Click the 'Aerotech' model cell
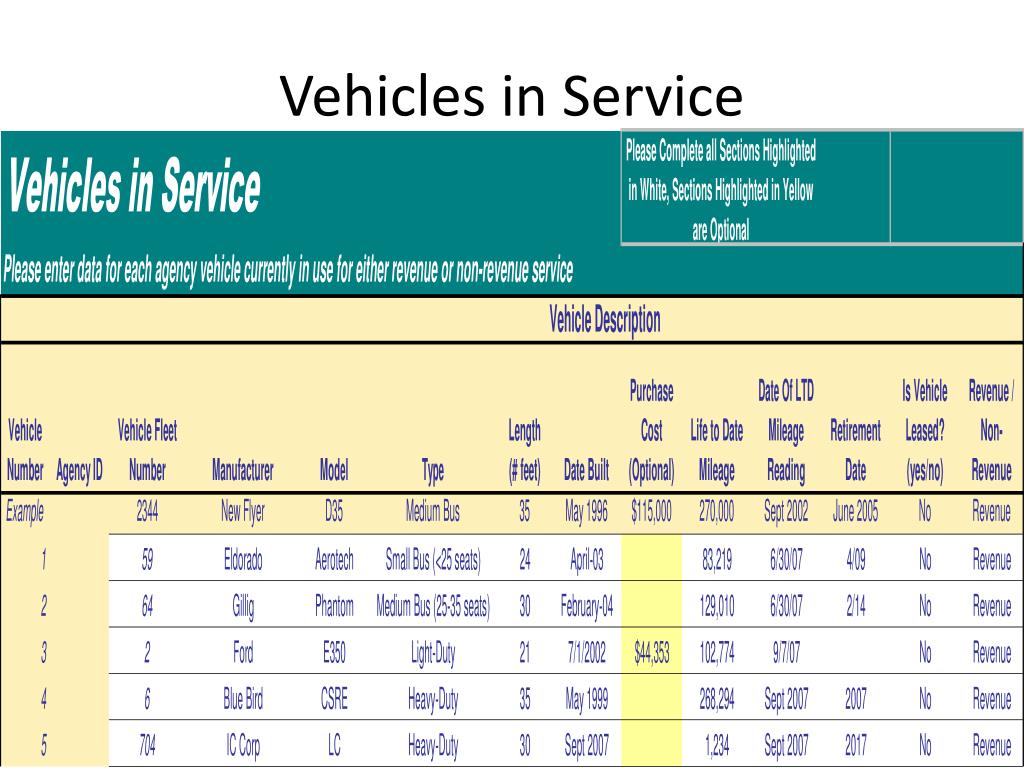Image resolution: width=1024 pixels, height=768 pixels. tap(334, 560)
